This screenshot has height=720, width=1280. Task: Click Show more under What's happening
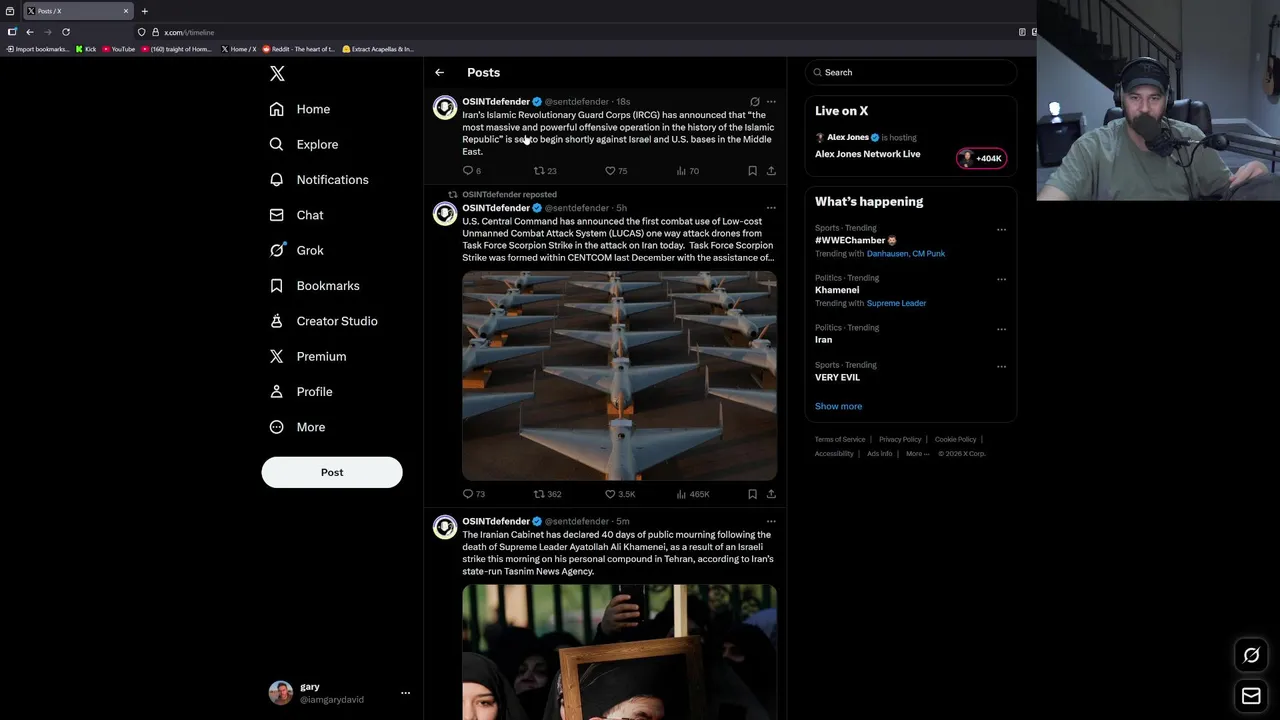point(838,406)
